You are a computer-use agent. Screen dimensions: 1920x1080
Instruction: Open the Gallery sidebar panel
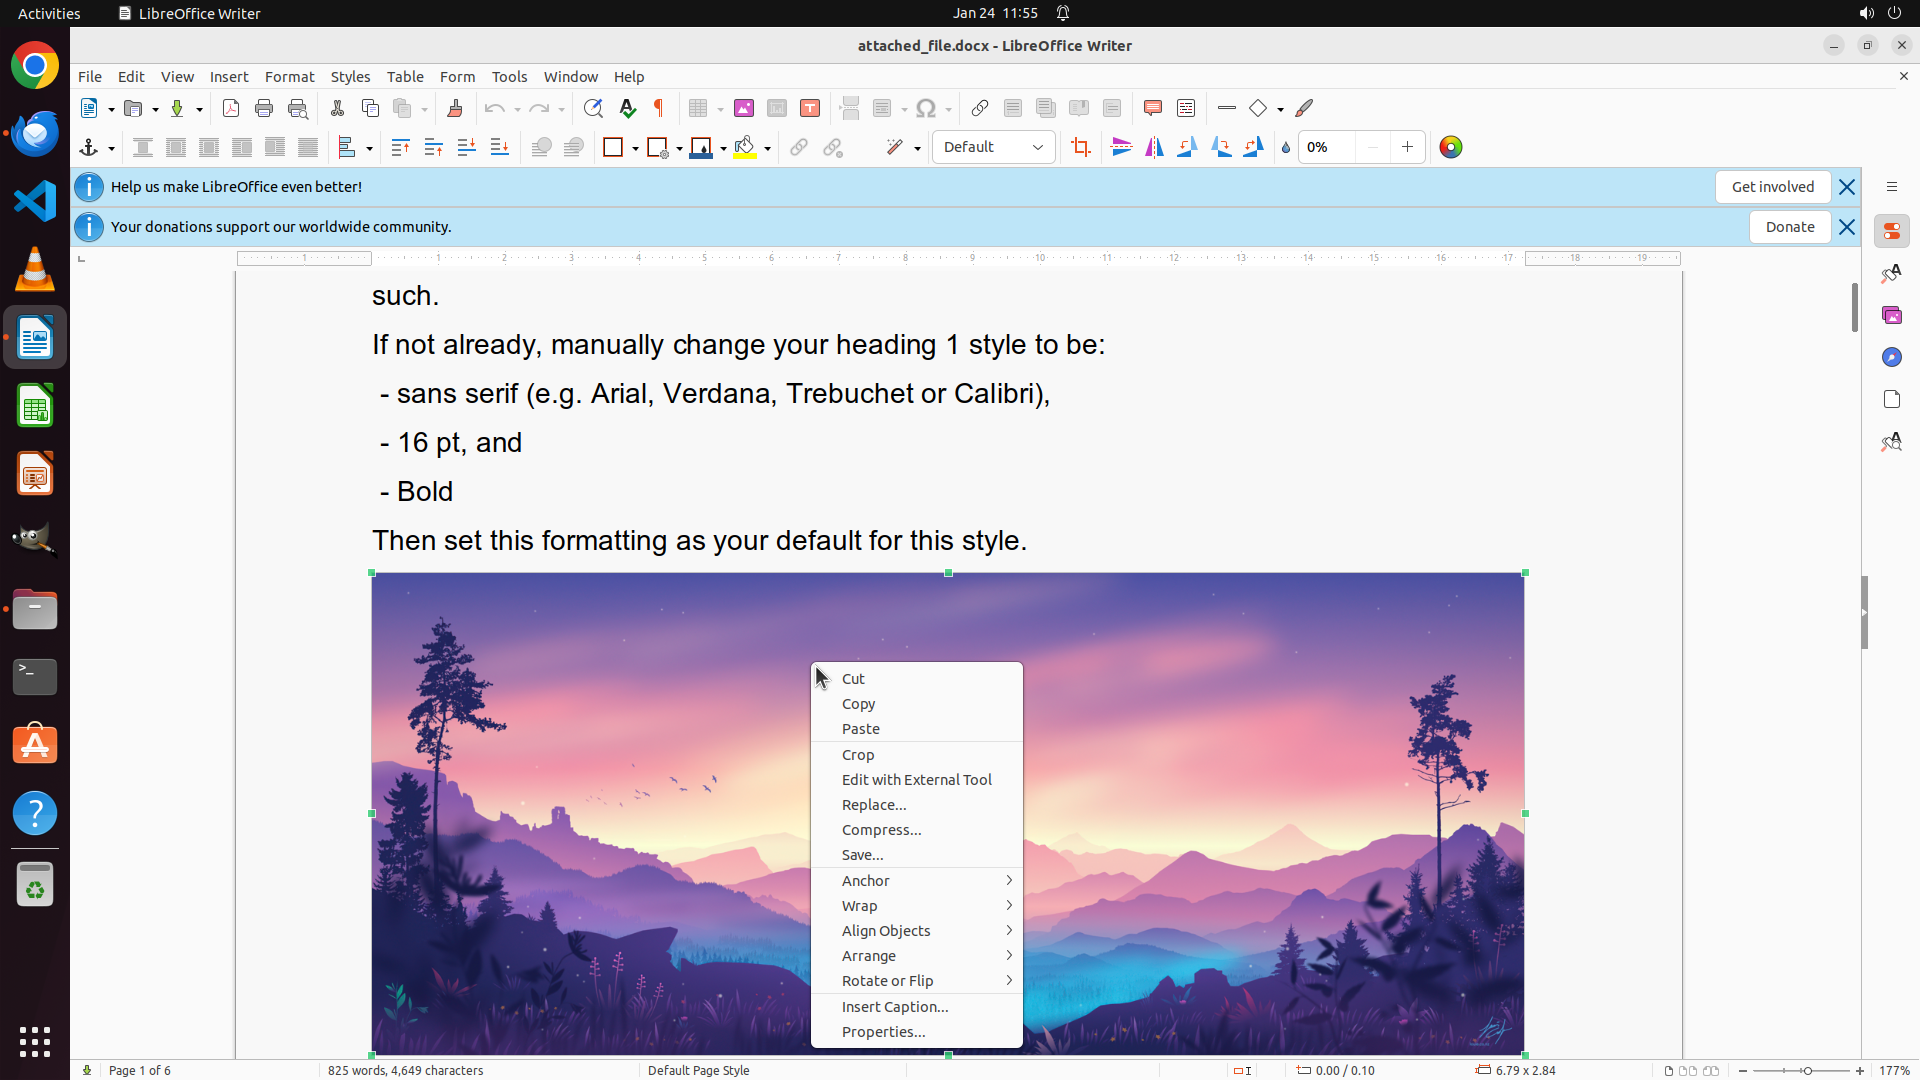click(1891, 315)
